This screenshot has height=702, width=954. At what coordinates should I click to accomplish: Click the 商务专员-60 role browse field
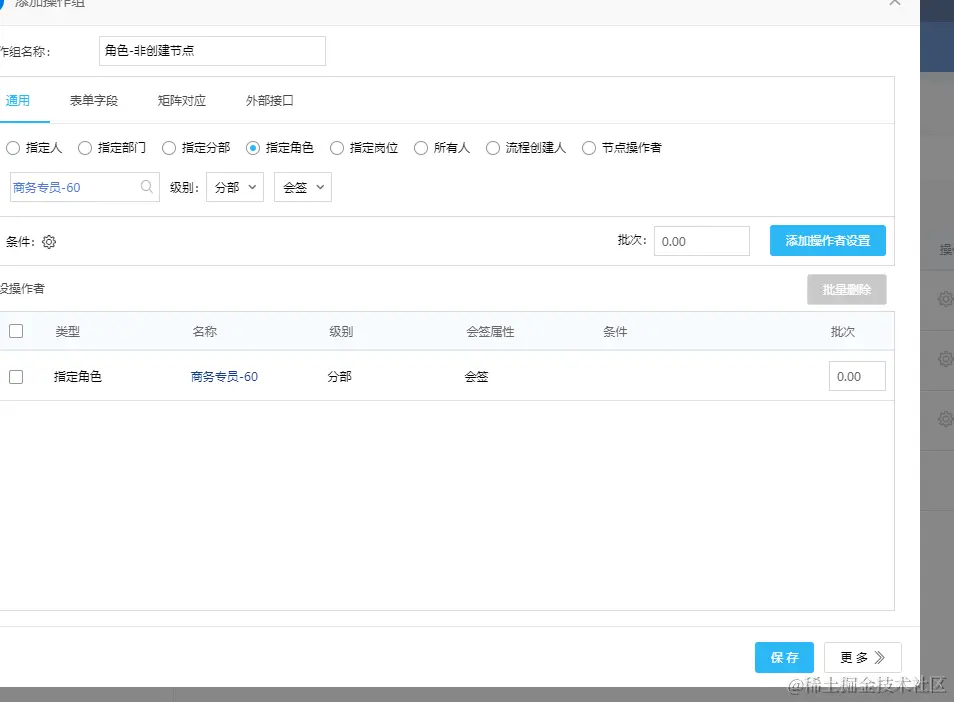coord(85,187)
